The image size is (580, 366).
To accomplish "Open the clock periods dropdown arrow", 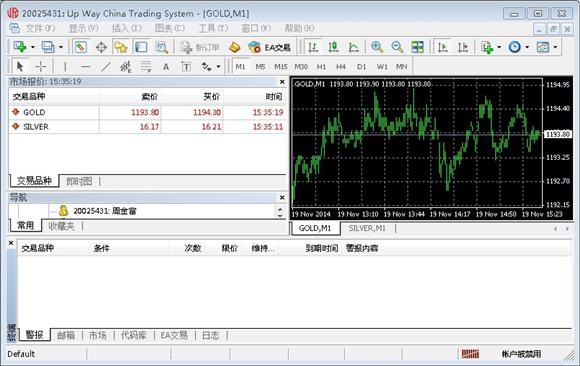I will (x=527, y=47).
